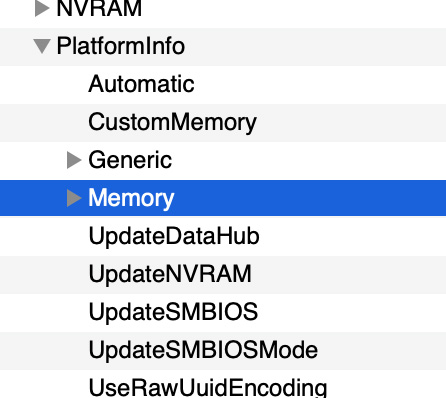Select the Automatic entry

(x=141, y=84)
